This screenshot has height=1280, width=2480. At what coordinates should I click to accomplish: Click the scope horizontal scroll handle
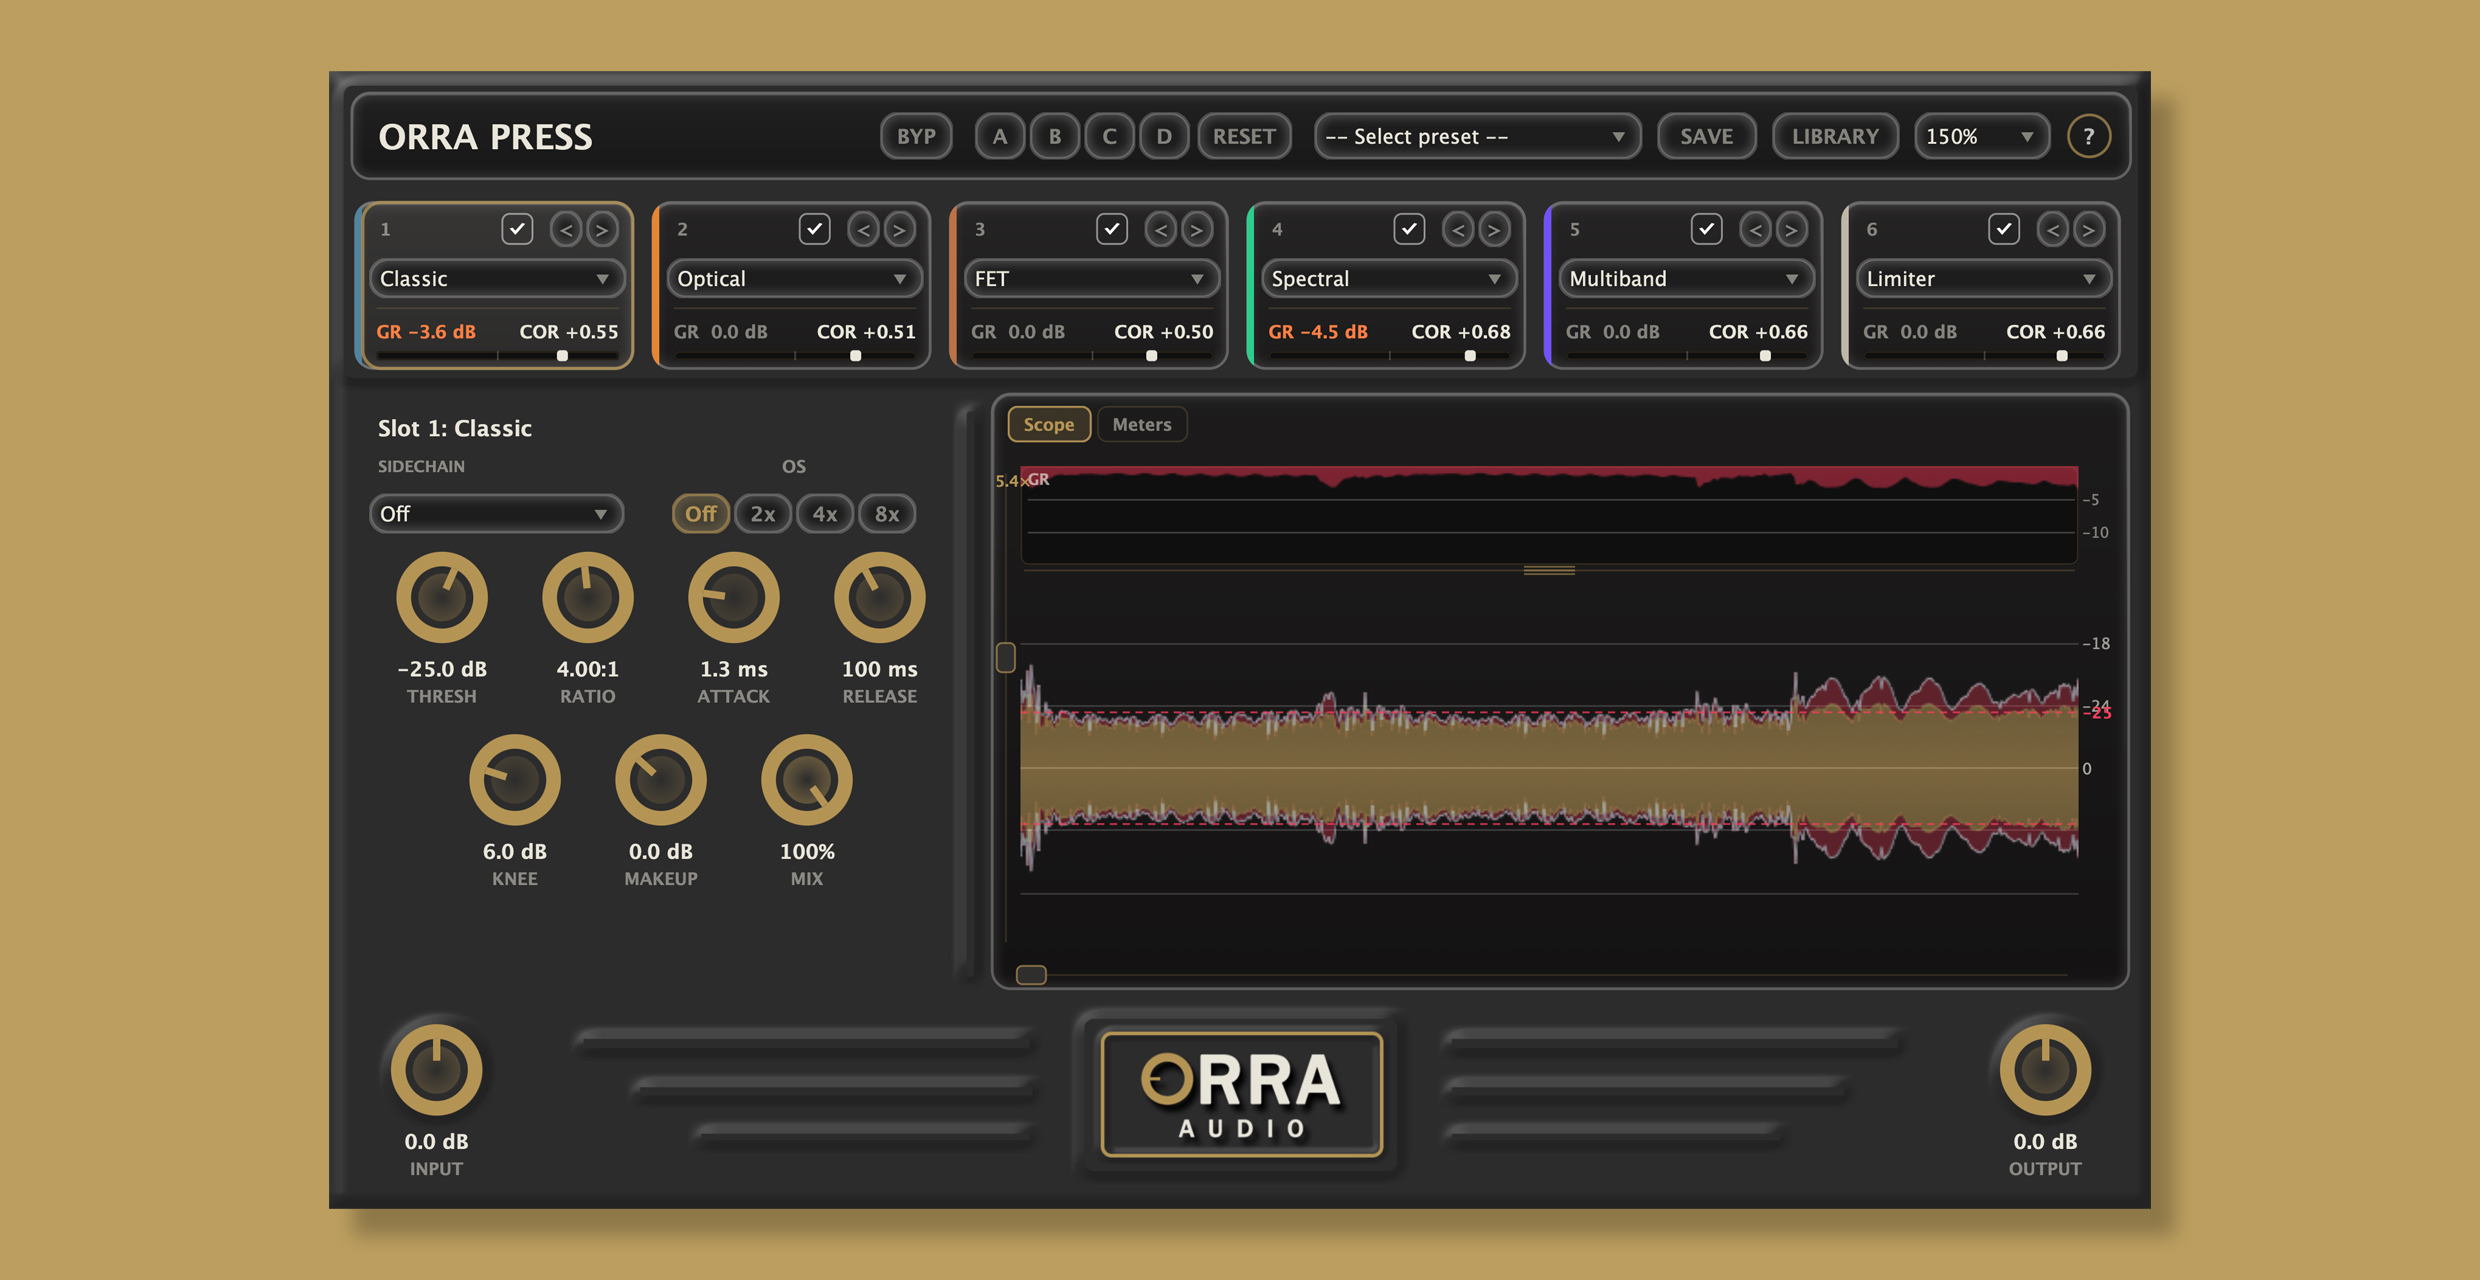pos(1031,975)
